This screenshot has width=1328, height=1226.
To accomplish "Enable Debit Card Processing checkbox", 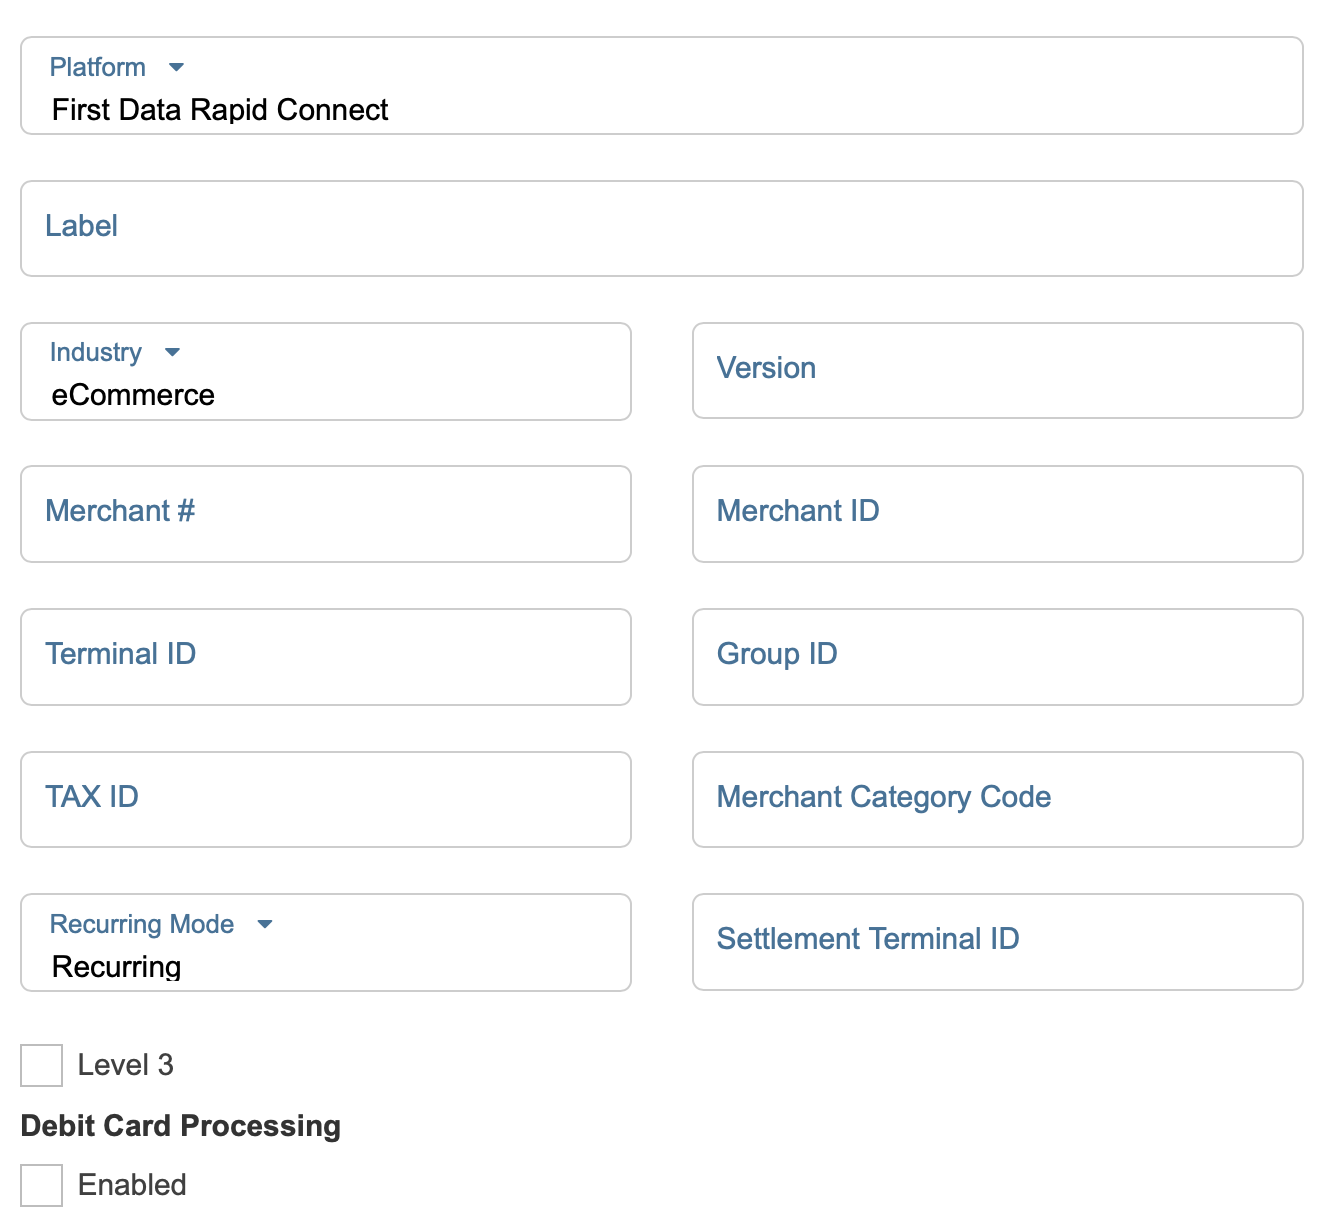I will 42,1185.
